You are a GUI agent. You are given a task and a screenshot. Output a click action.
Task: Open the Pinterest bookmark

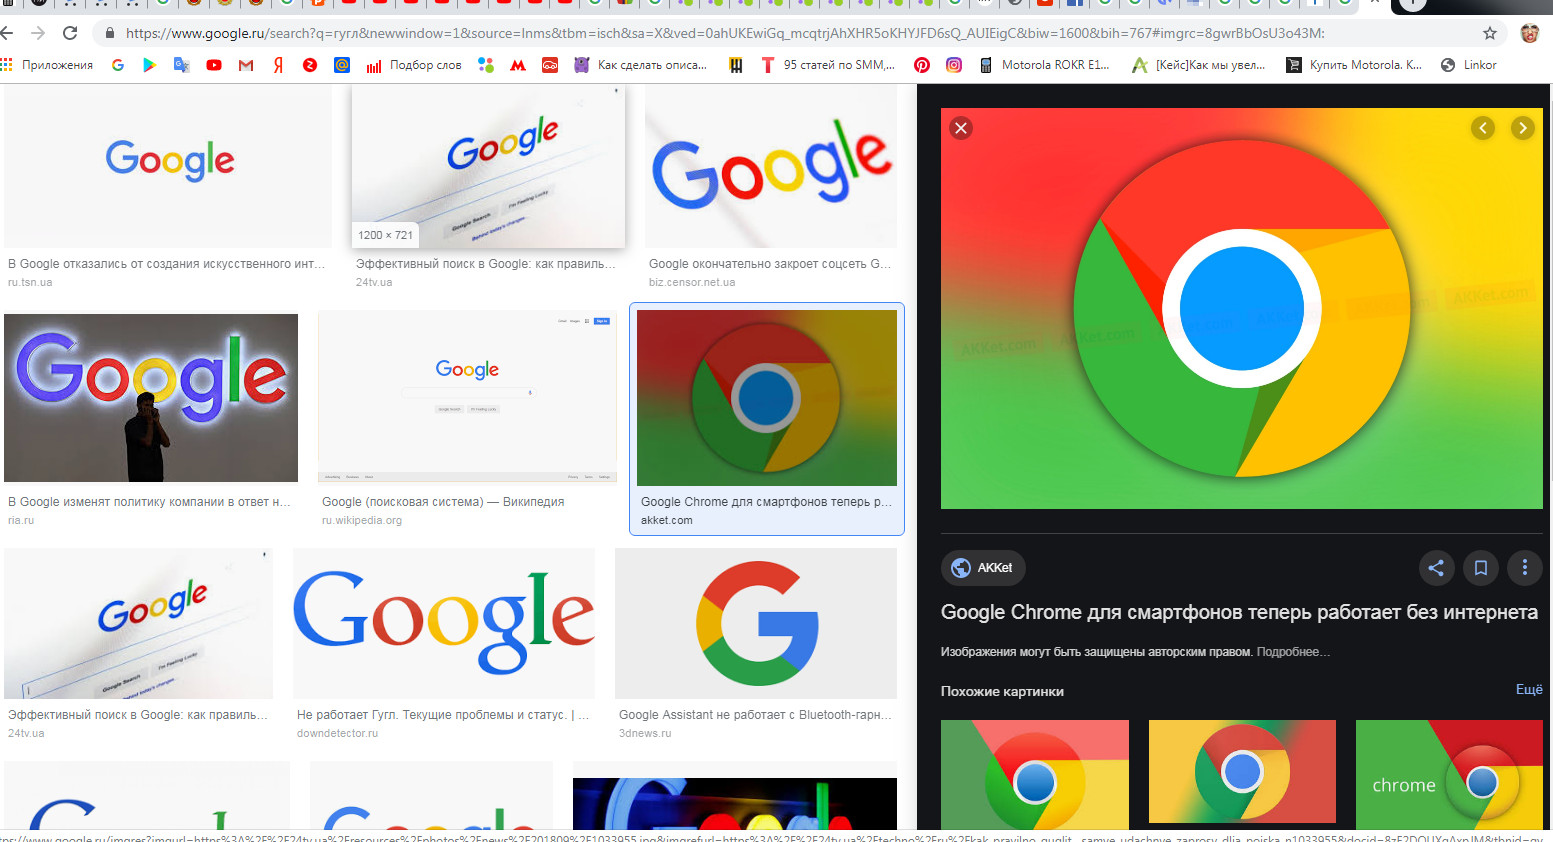pos(922,65)
